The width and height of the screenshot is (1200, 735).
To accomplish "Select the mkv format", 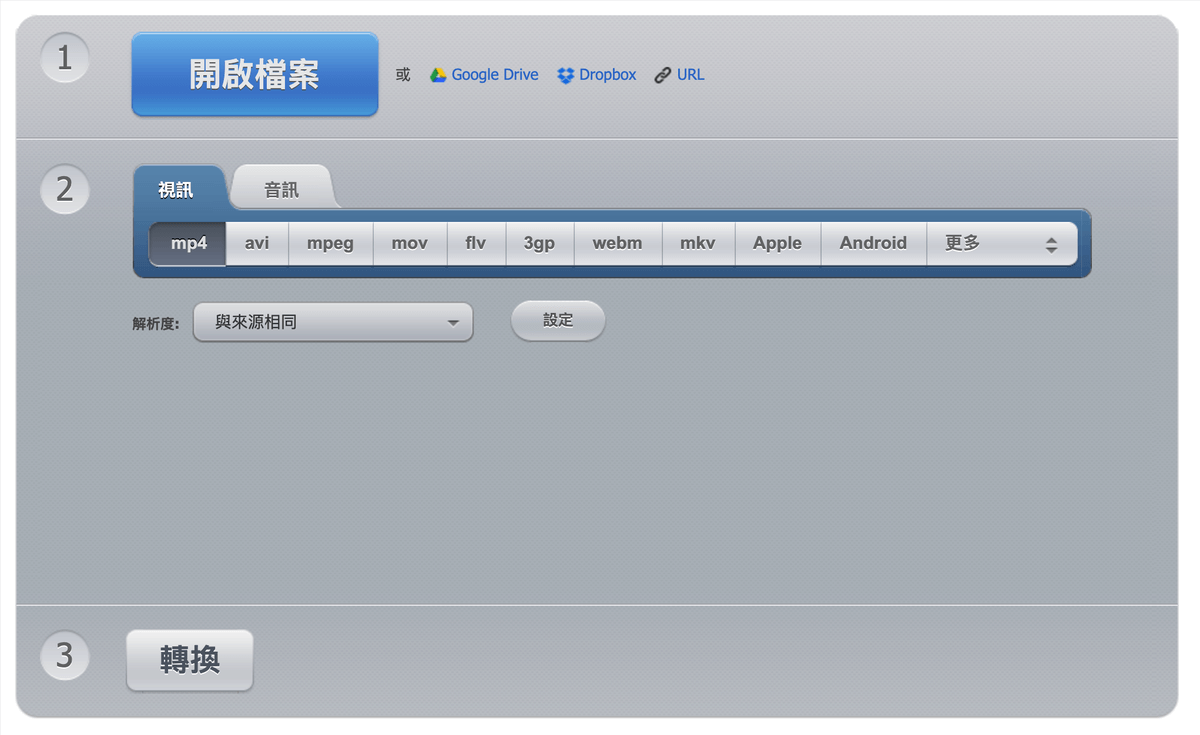I will coord(698,243).
